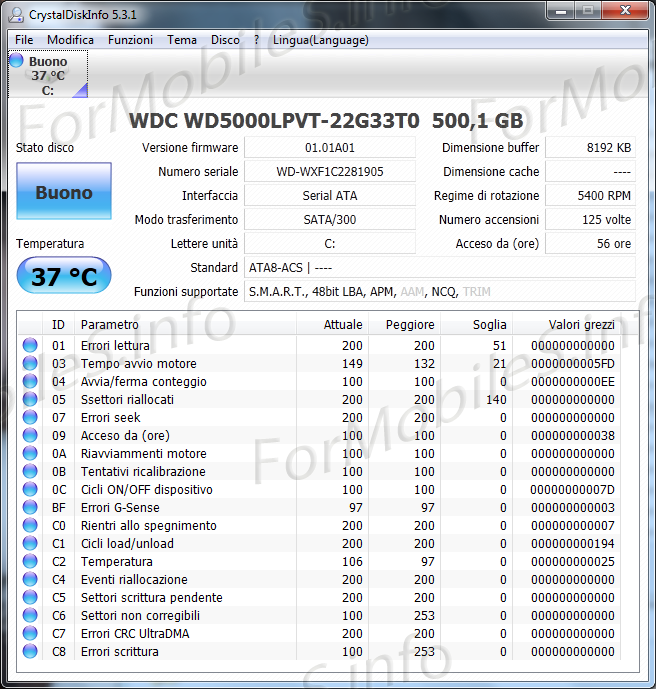Click the status orb for Ssettori riallocati
The image size is (656, 689).
pos(30,400)
